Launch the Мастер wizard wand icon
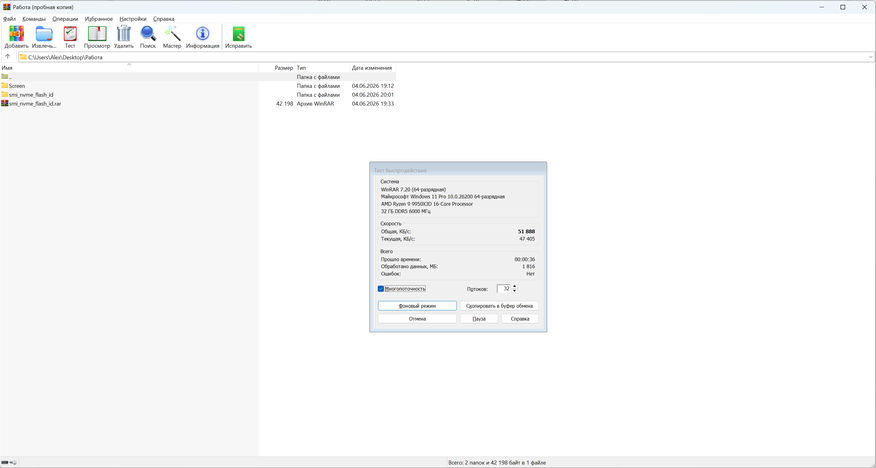Screen dimensions: 876x468 (x=172, y=34)
